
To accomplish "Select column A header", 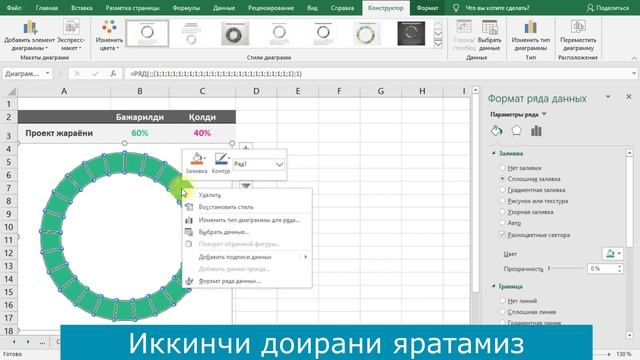I will (x=64, y=91).
